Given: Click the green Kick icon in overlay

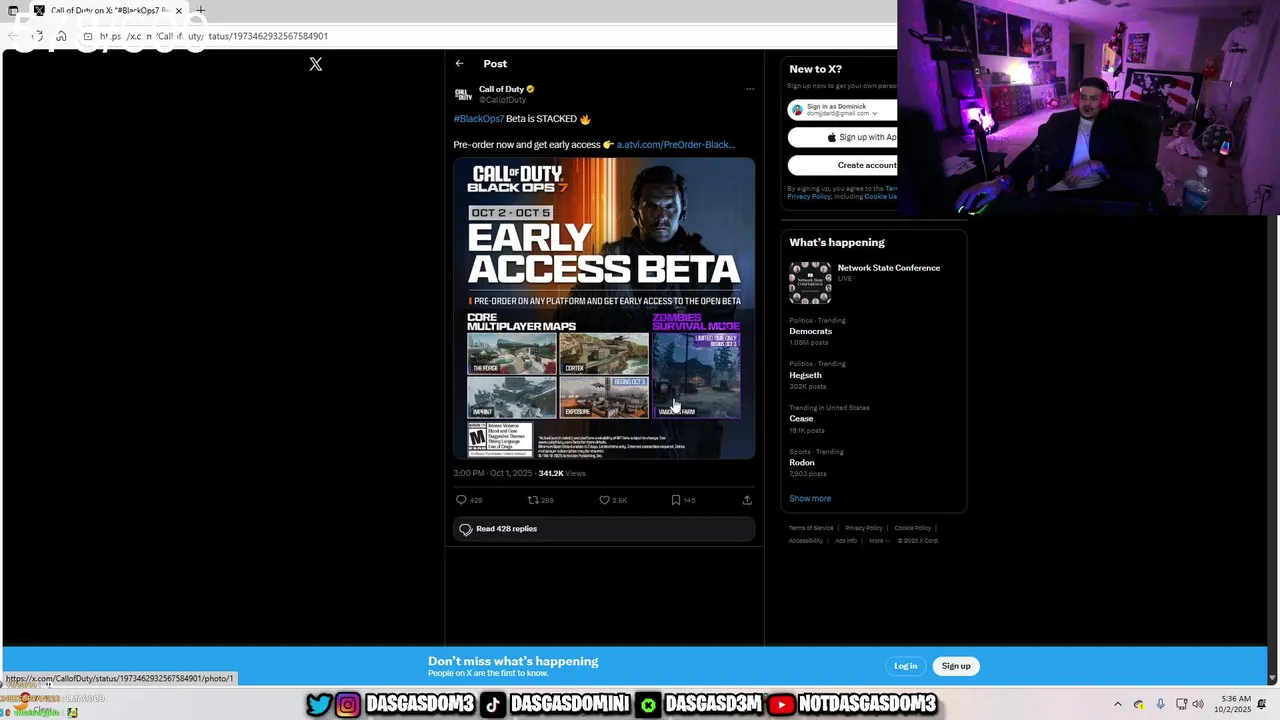Looking at the screenshot, I should [648, 705].
